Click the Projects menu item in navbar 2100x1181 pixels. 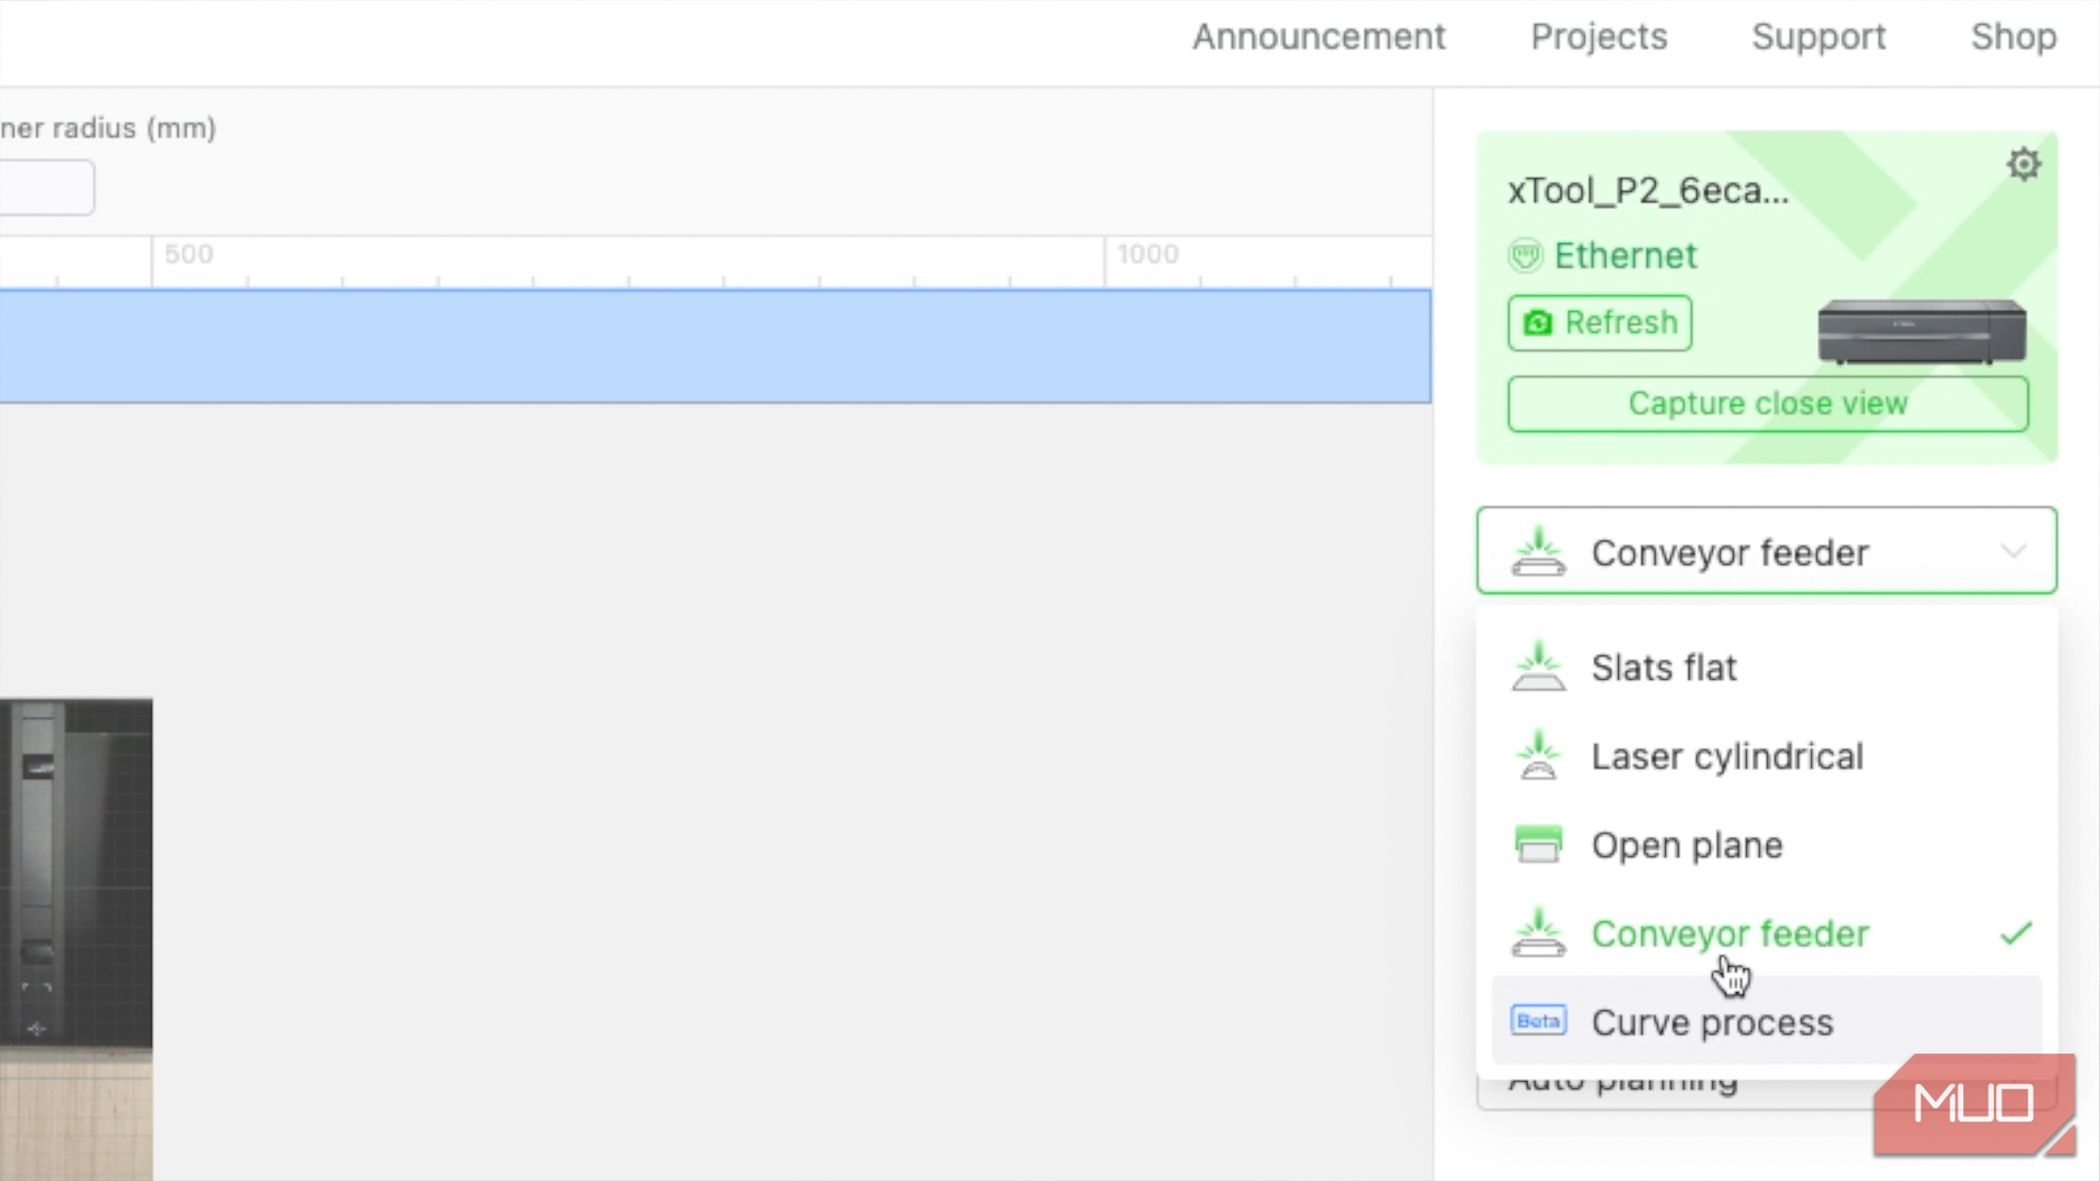[1598, 35]
